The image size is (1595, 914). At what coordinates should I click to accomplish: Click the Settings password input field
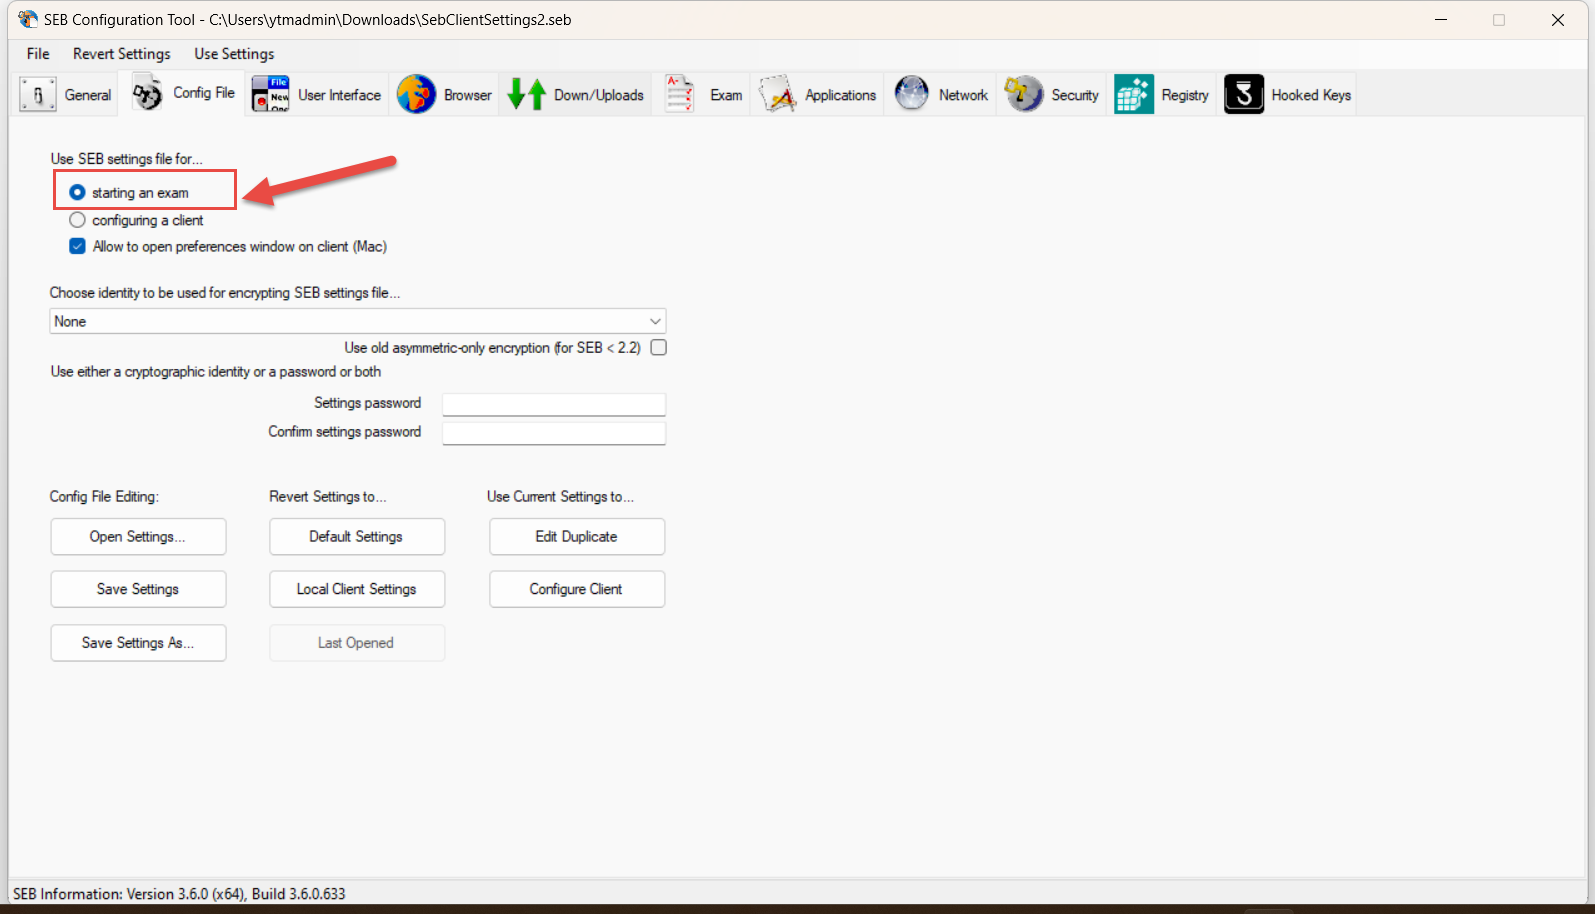click(x=554, y=404)
